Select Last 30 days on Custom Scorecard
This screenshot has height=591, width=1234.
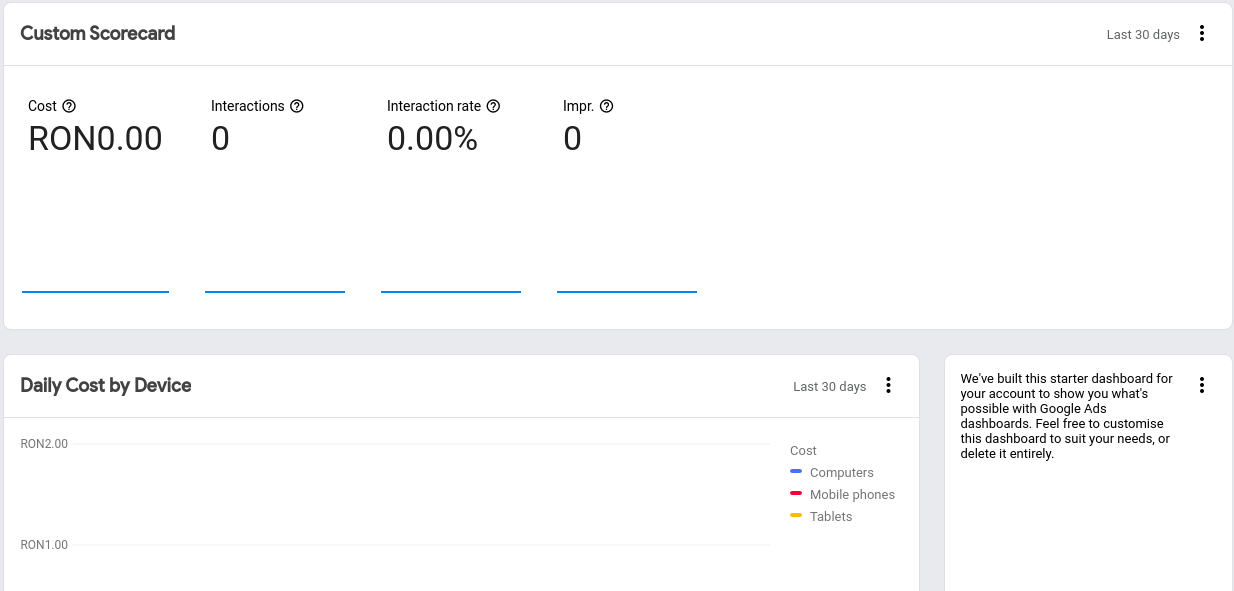(1143, 34)
